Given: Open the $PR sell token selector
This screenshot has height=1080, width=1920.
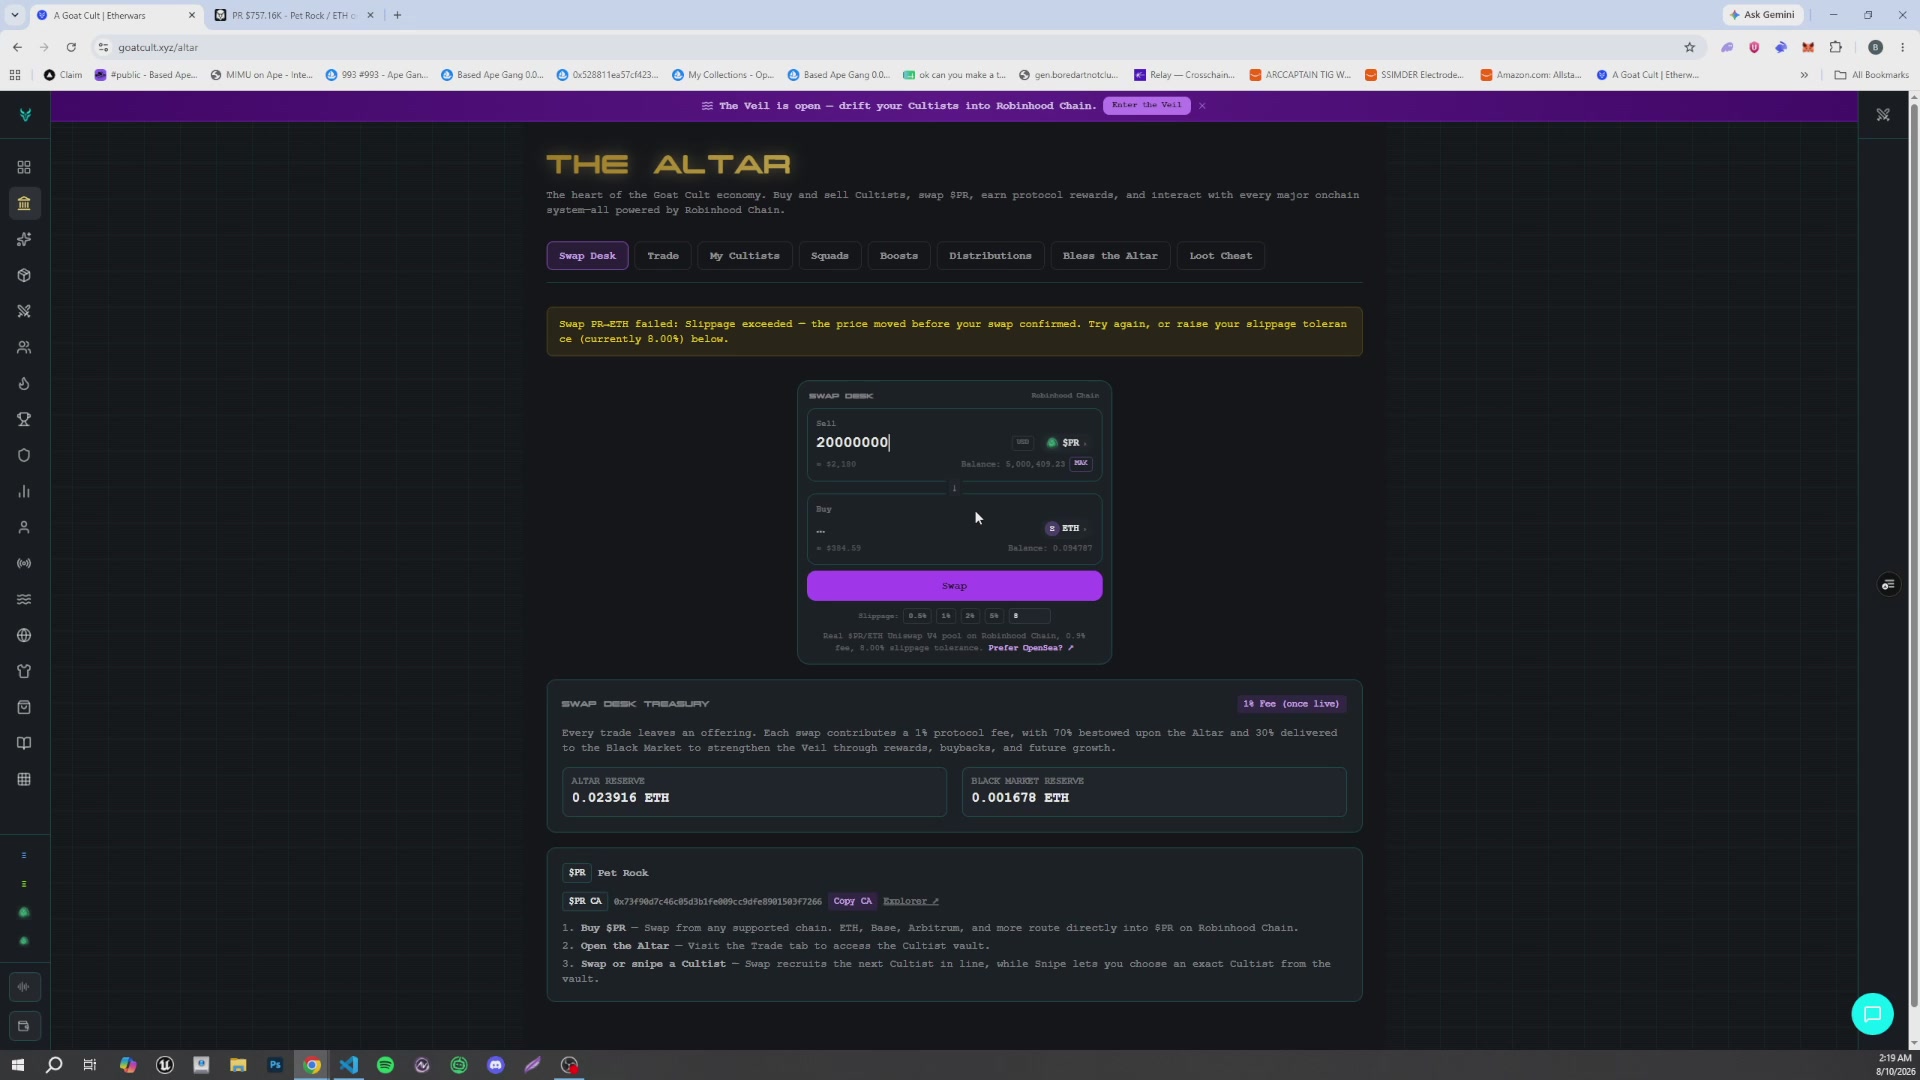Looking at the screenshot, I should point(1067,442).
